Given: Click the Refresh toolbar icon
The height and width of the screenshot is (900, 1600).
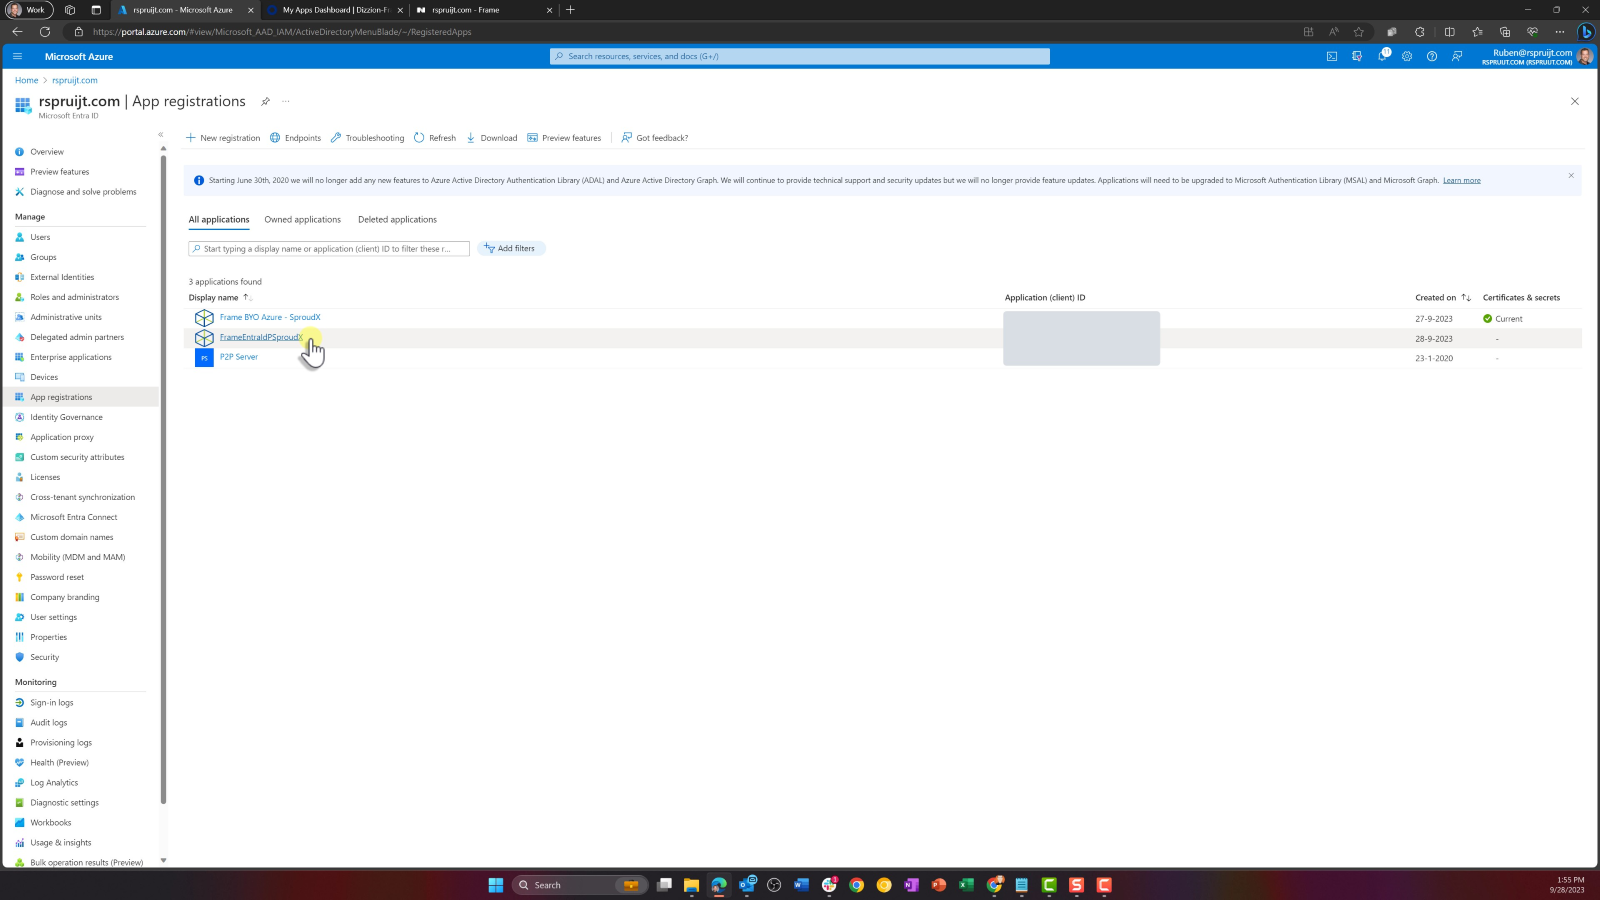Looking at the screenshot, I should click(x=435, y=138).
